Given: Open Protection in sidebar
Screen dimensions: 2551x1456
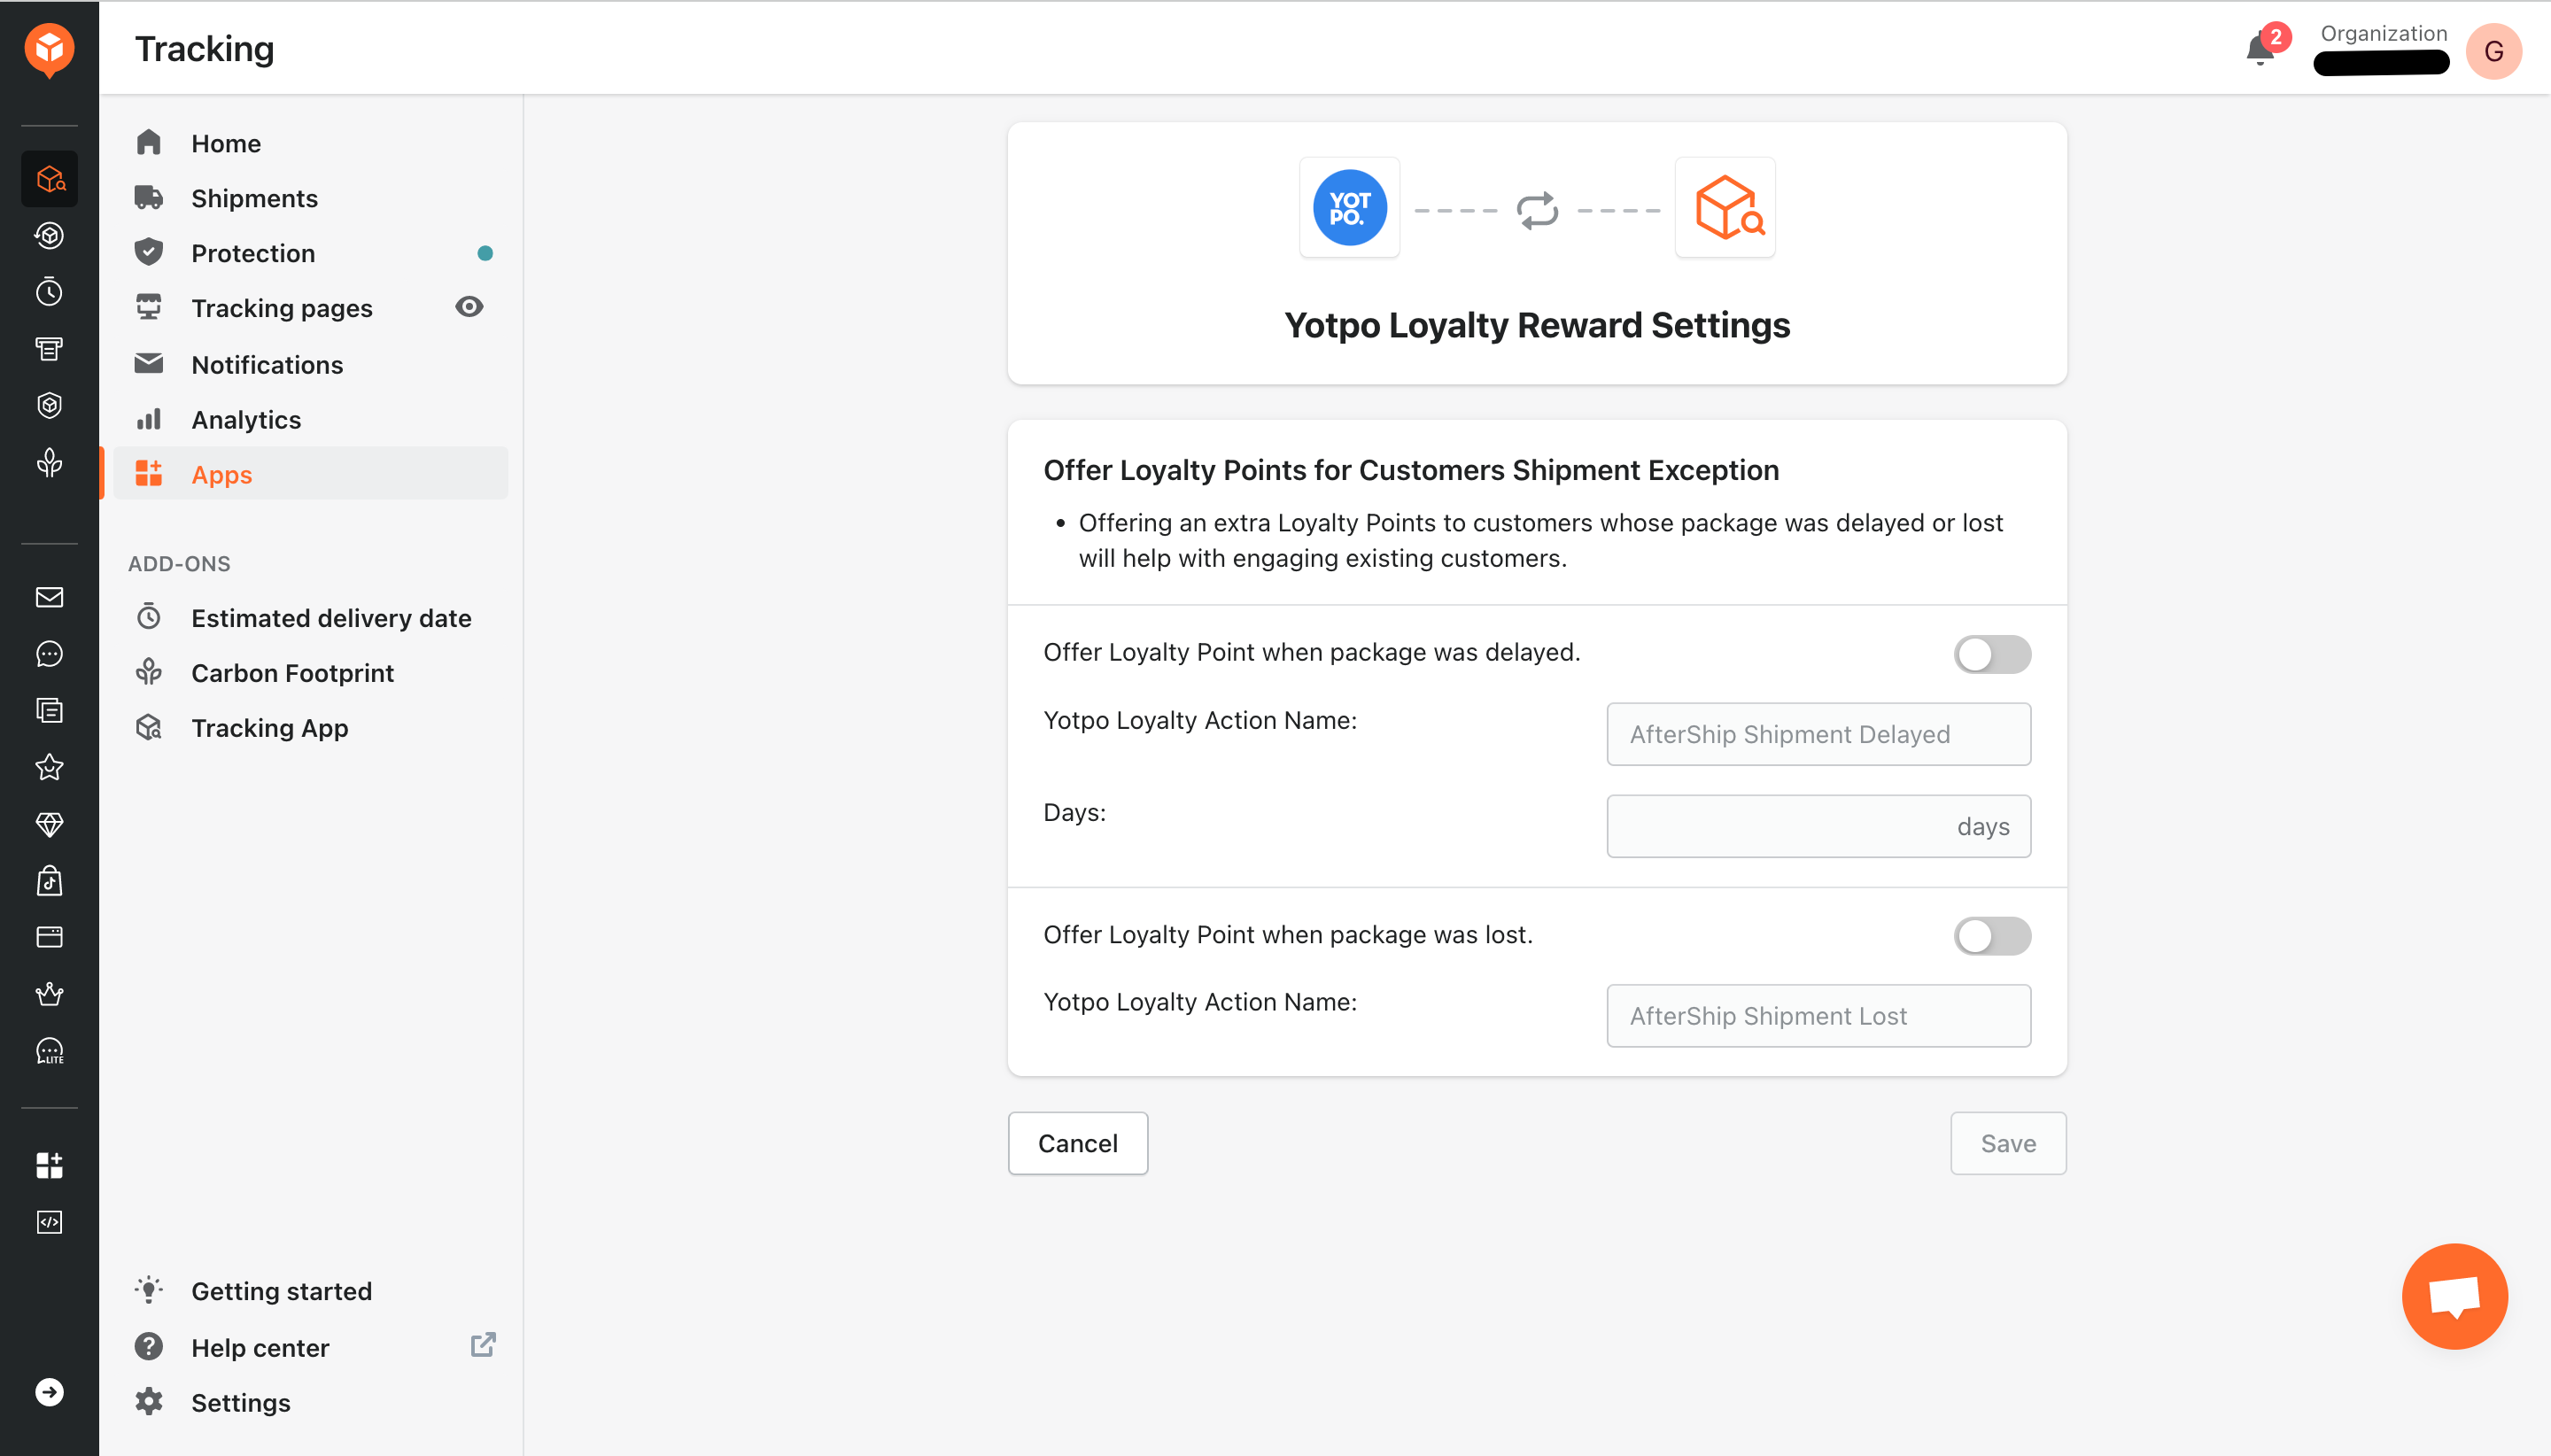Looking at the screenshot, I should 311,254.
